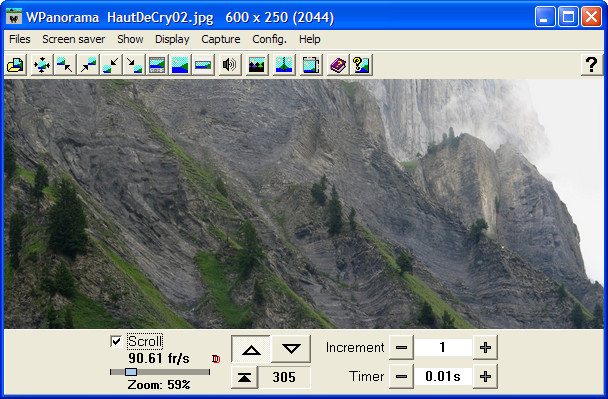Click the capture-frame picture icon

tap(311, 65)
